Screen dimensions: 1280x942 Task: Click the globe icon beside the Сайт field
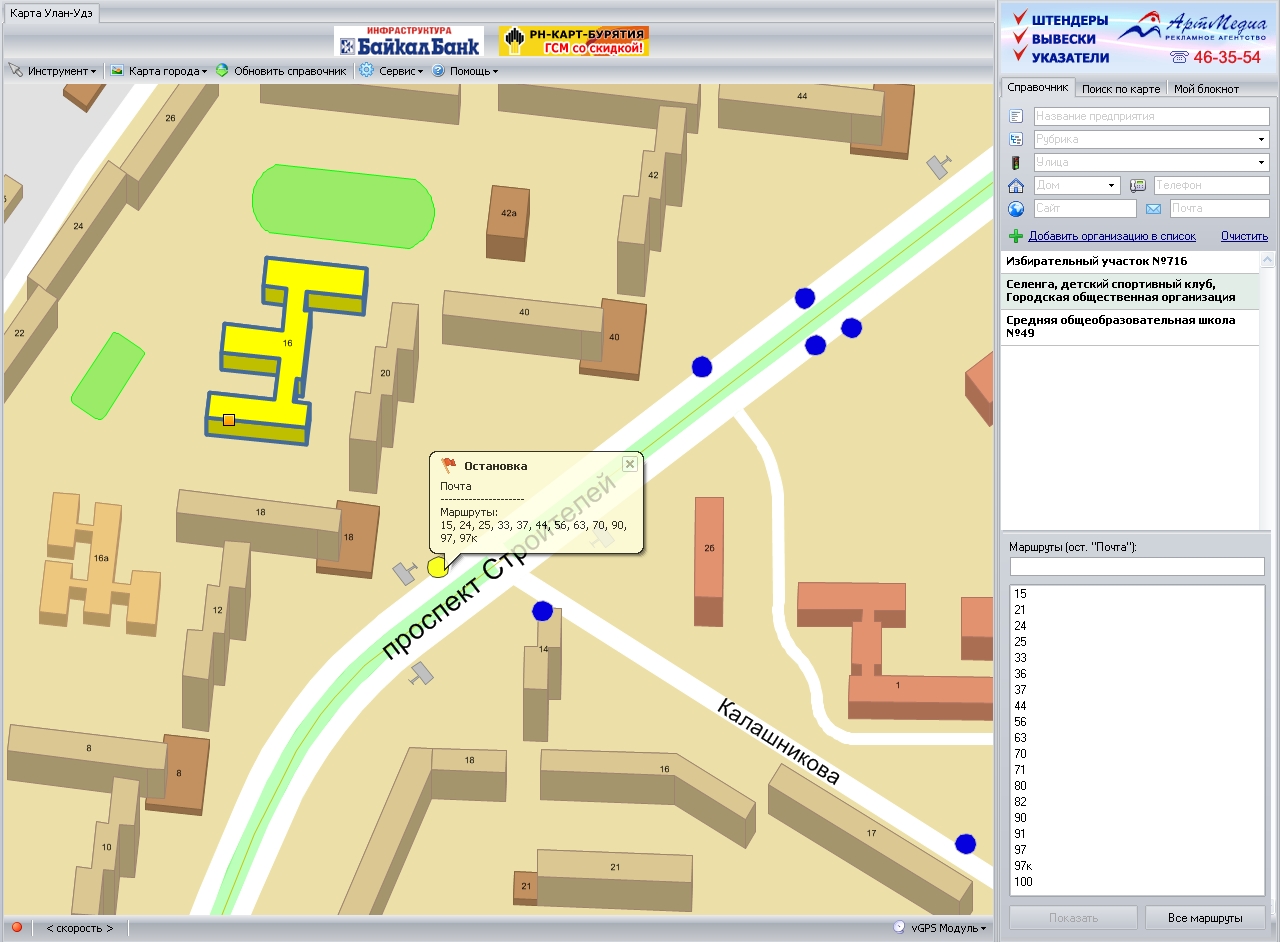click(x=1016, y=209)
